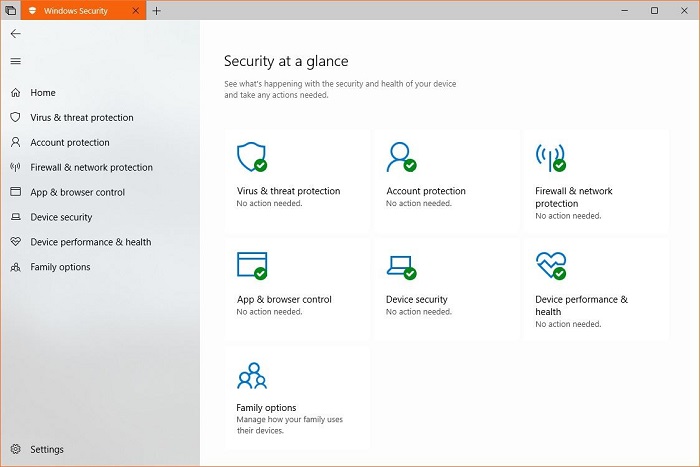Minimize the Windows Security window
This screenshot has width=700, height=467.
click(x=625, y=10)
